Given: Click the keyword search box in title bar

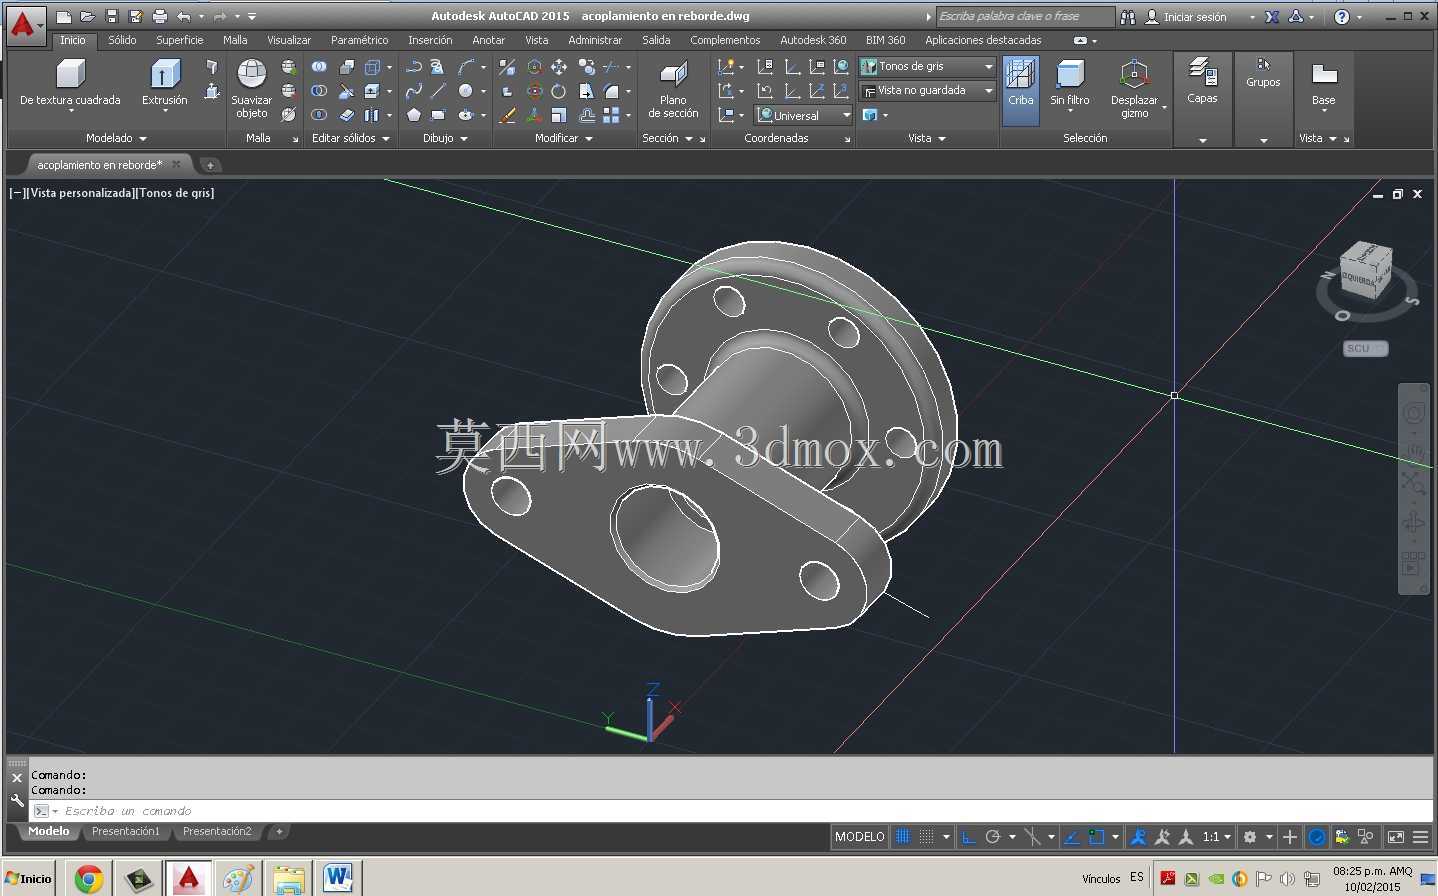Looking at the screenshot, I should (x=1025, y=16).
